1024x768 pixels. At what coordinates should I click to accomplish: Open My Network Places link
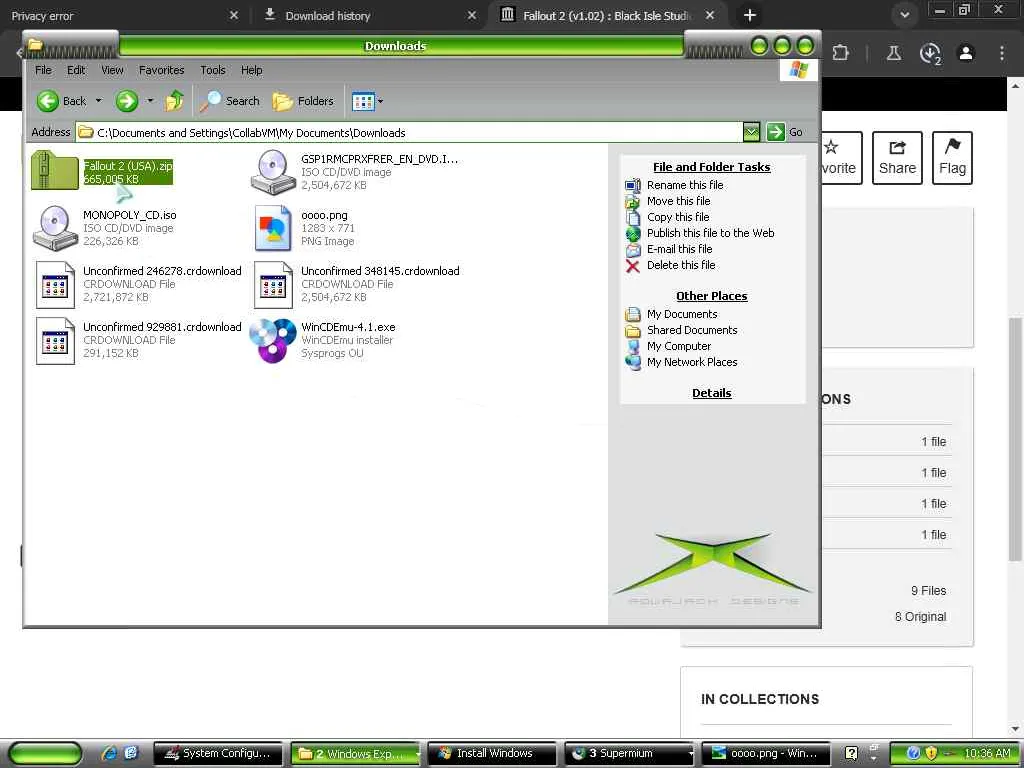(x=692, y=362)
